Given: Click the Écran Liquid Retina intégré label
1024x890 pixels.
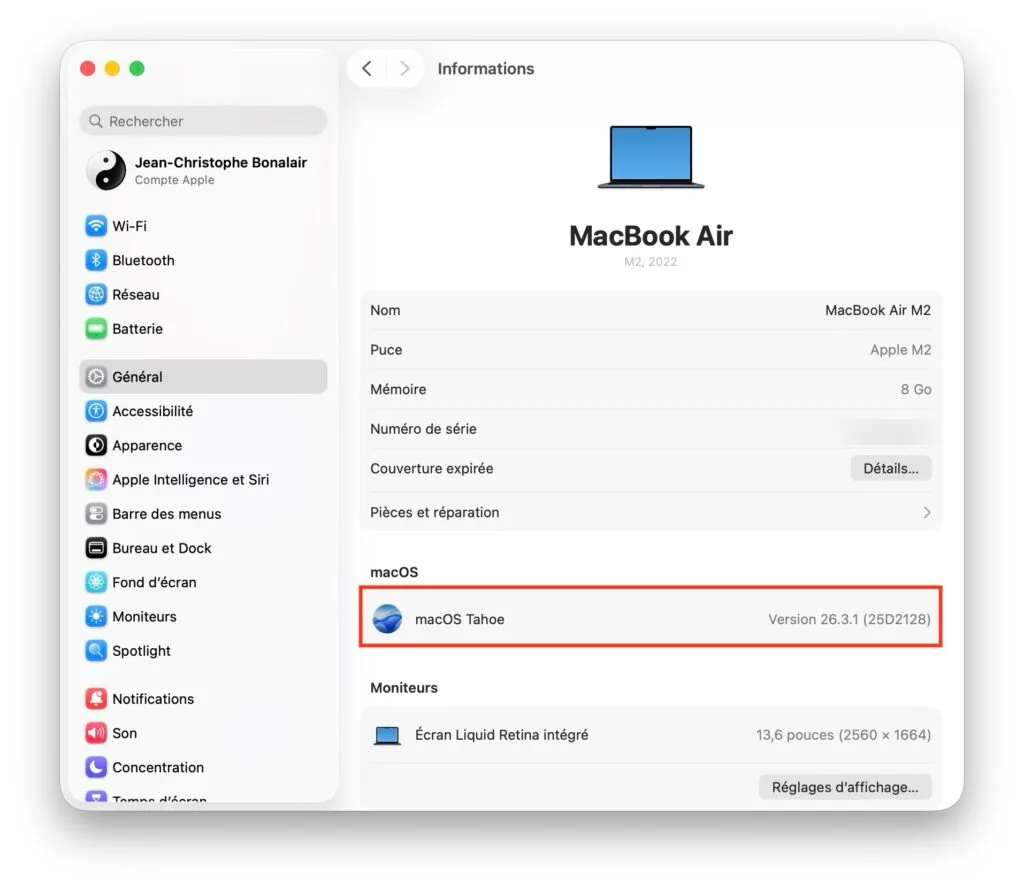Looking at the screenshot, I should tap(502, 735).
